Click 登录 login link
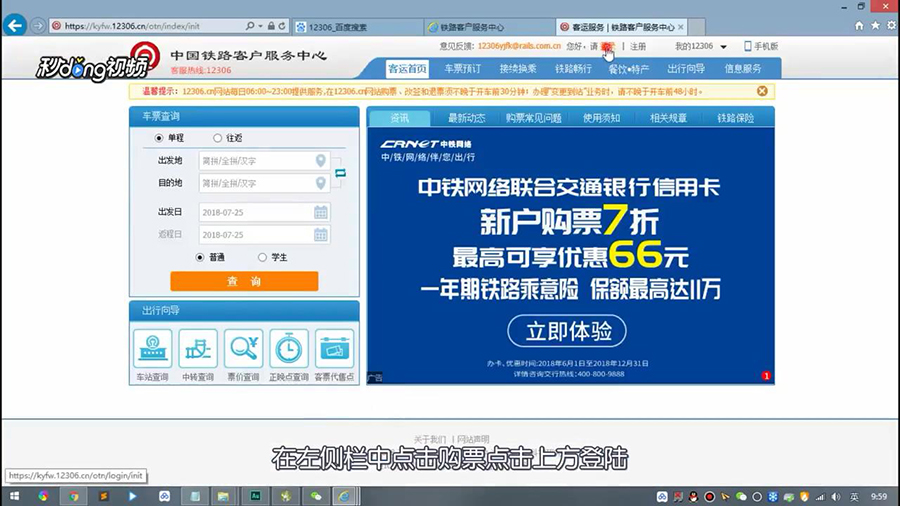Image resolution: width=900 pixels, height=506 pixels. pos(608,46)
